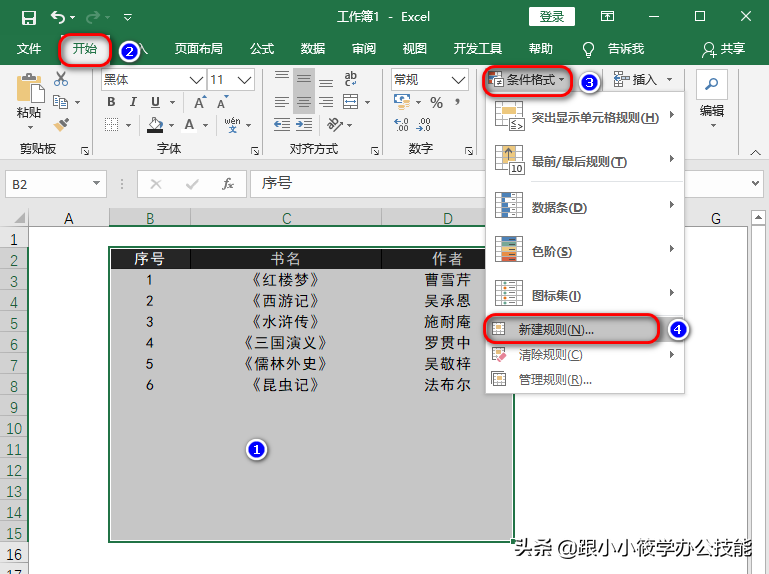Open 最前/最后规则 submenu
Viewport: 769px width, 574px height.
pos(584,161)
